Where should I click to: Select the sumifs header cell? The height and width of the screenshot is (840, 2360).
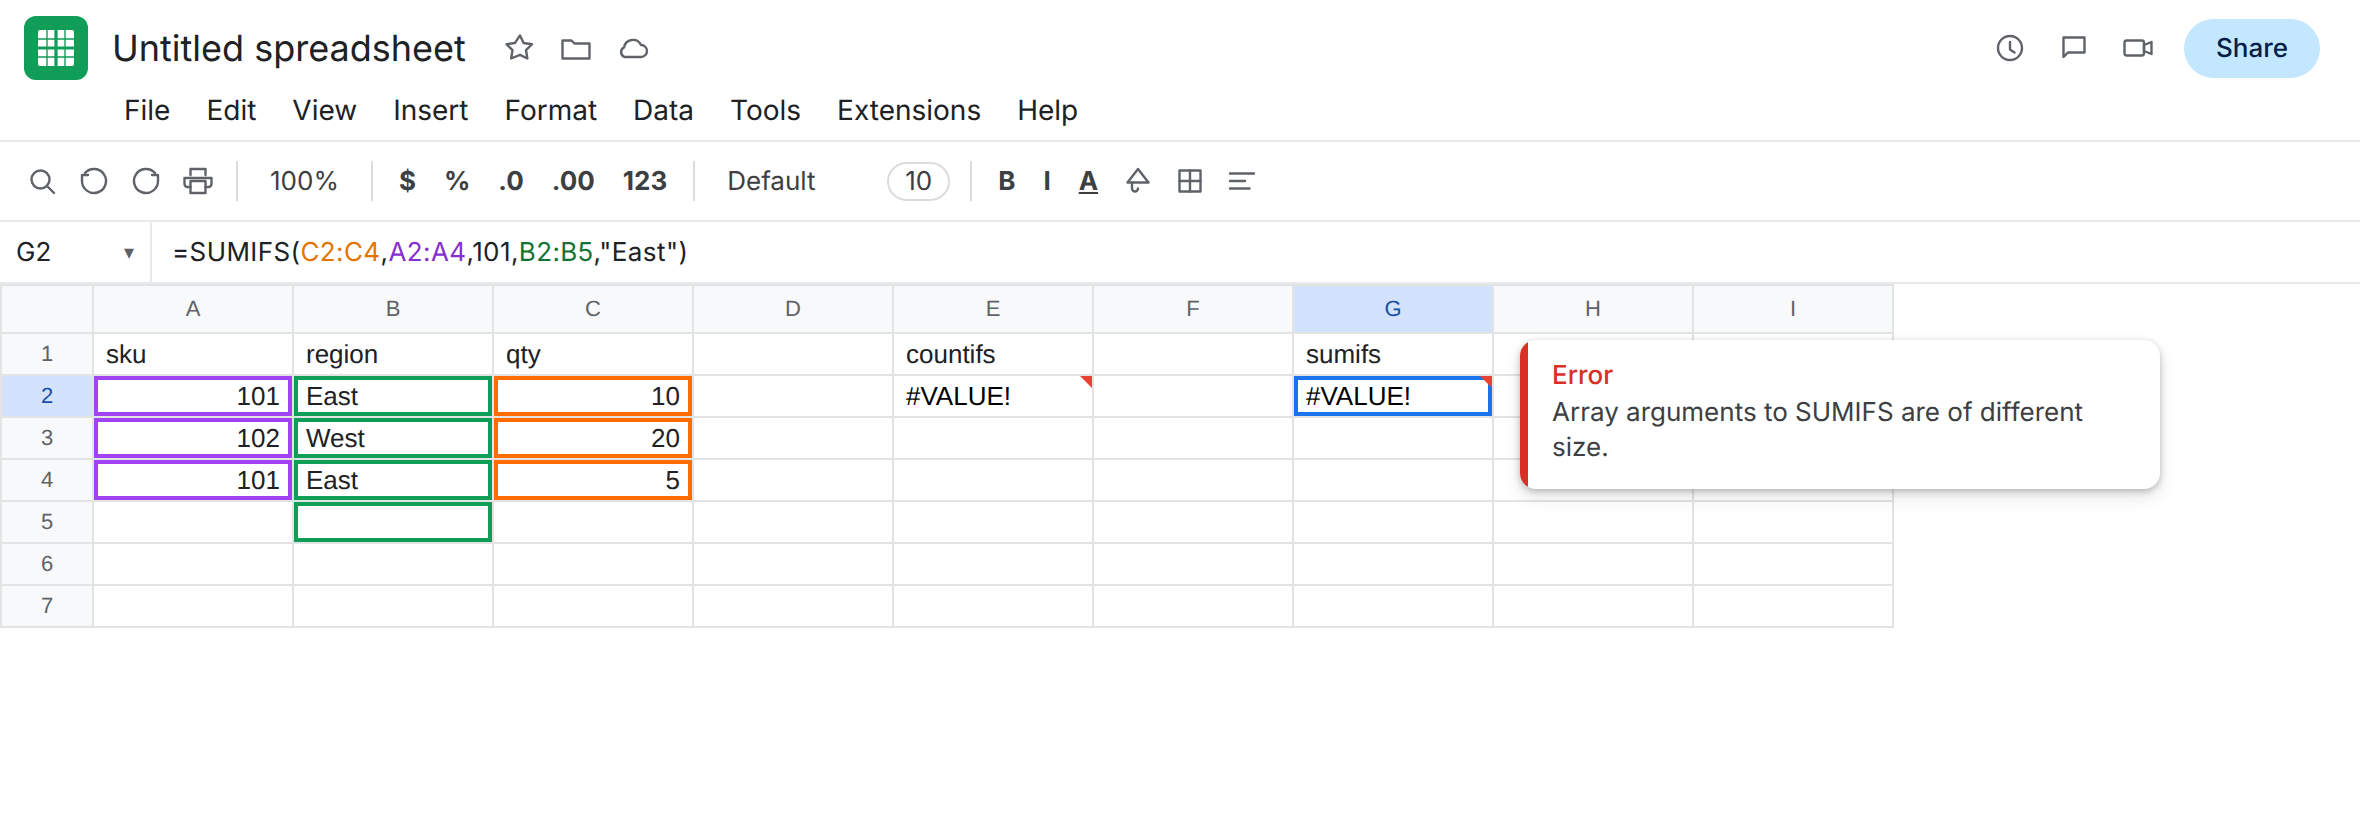tap(1392, 354)
